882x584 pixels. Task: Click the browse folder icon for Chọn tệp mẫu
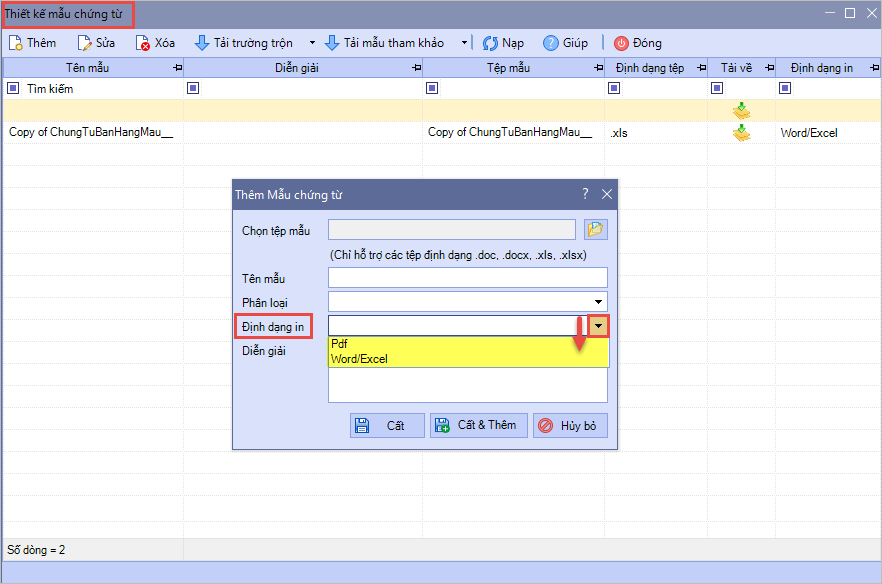(596, 229)
